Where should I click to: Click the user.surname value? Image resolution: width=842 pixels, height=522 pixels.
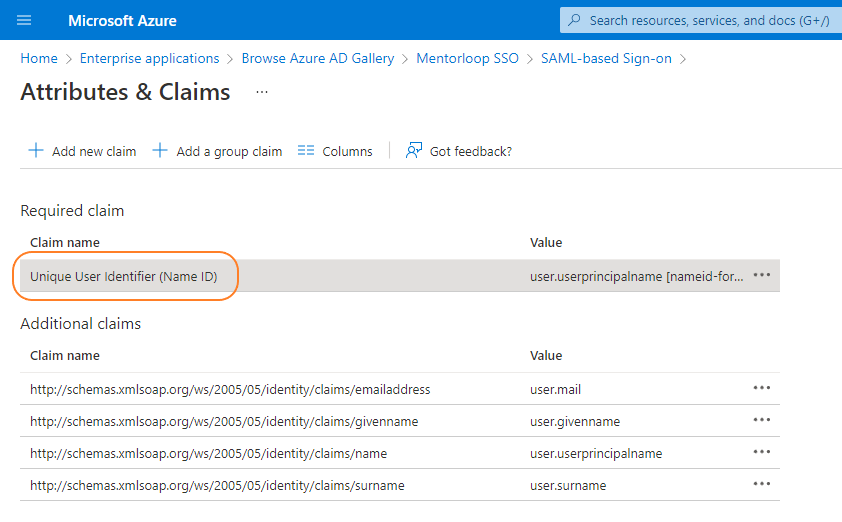[x=568, y=485]
